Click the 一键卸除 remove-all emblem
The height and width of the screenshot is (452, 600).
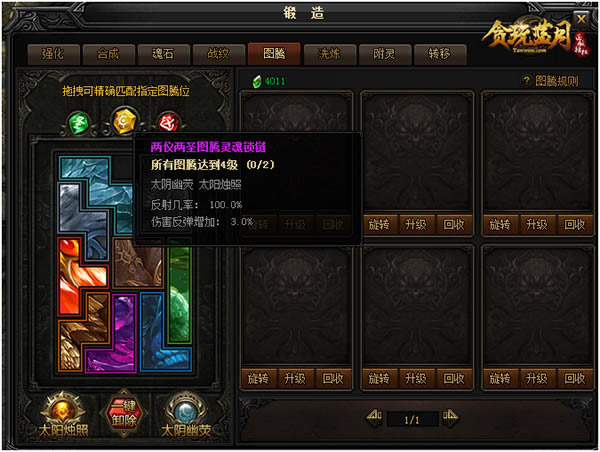point(124,413)
